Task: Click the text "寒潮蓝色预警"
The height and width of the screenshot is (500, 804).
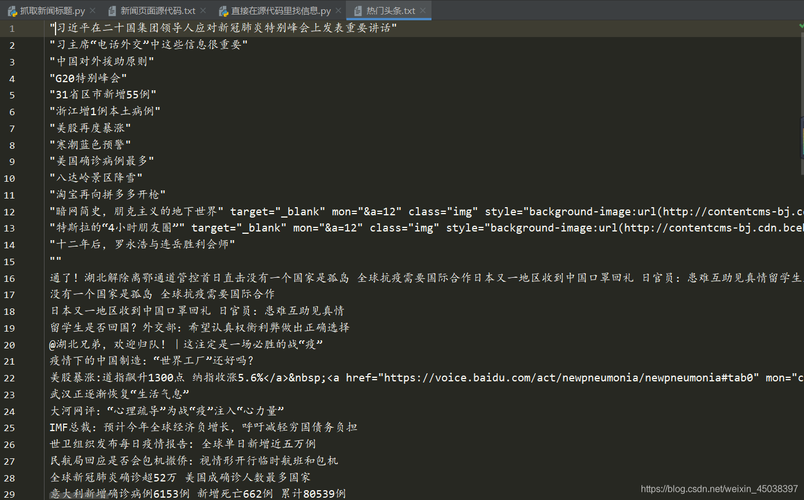Action: [x=90, y=144]
